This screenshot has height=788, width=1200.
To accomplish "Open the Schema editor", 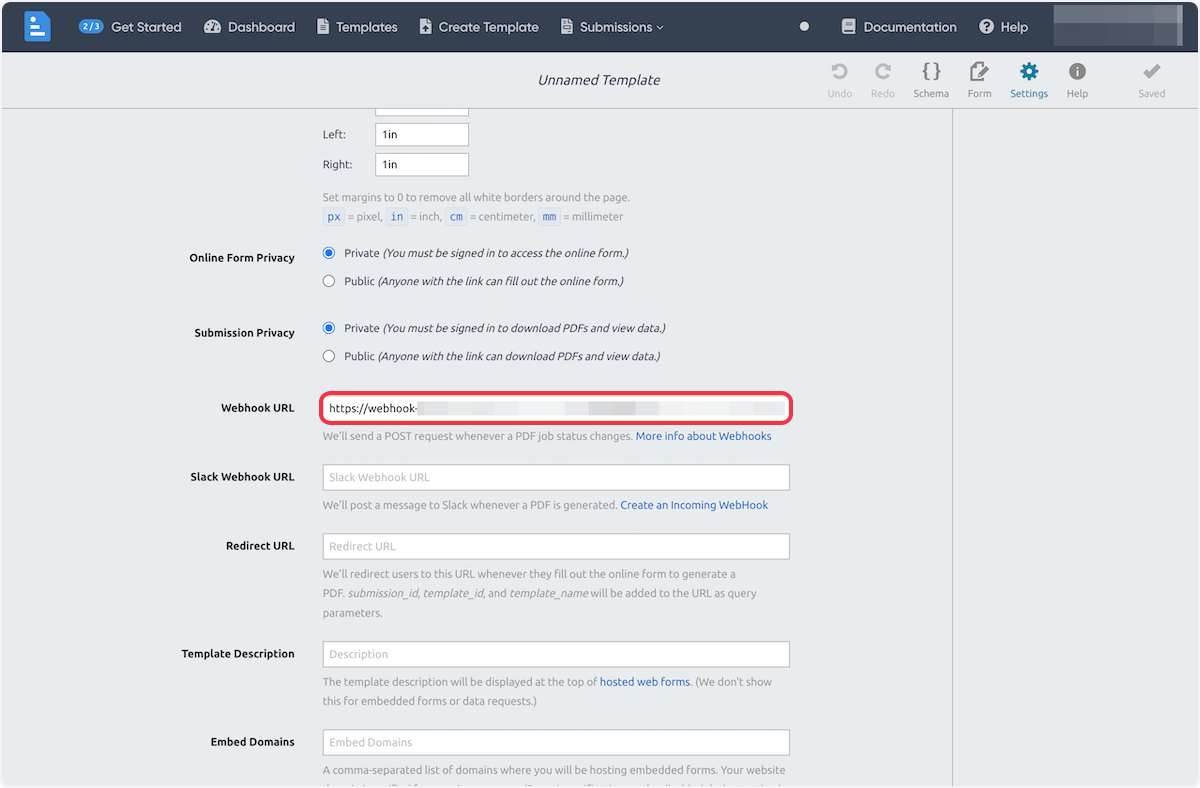I will tap(931, 80).
